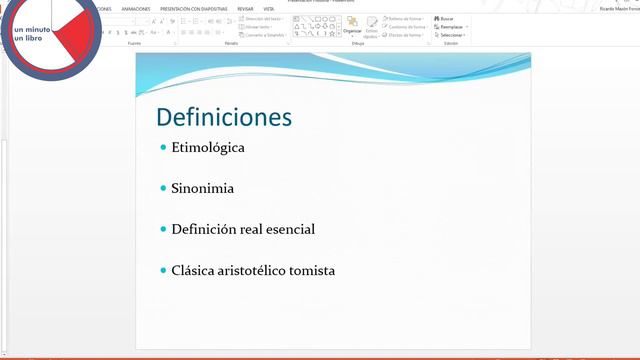Screen dimensions: 640x360
Task: Select the isosceles triangle shape
Action: (297, 27)
